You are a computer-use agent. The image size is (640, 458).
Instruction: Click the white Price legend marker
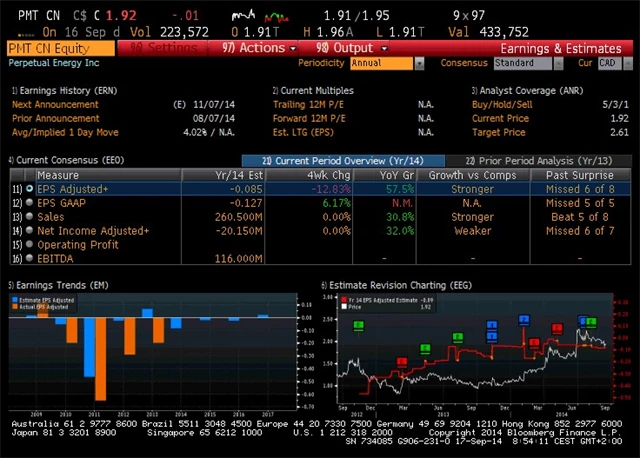[344, 305]
